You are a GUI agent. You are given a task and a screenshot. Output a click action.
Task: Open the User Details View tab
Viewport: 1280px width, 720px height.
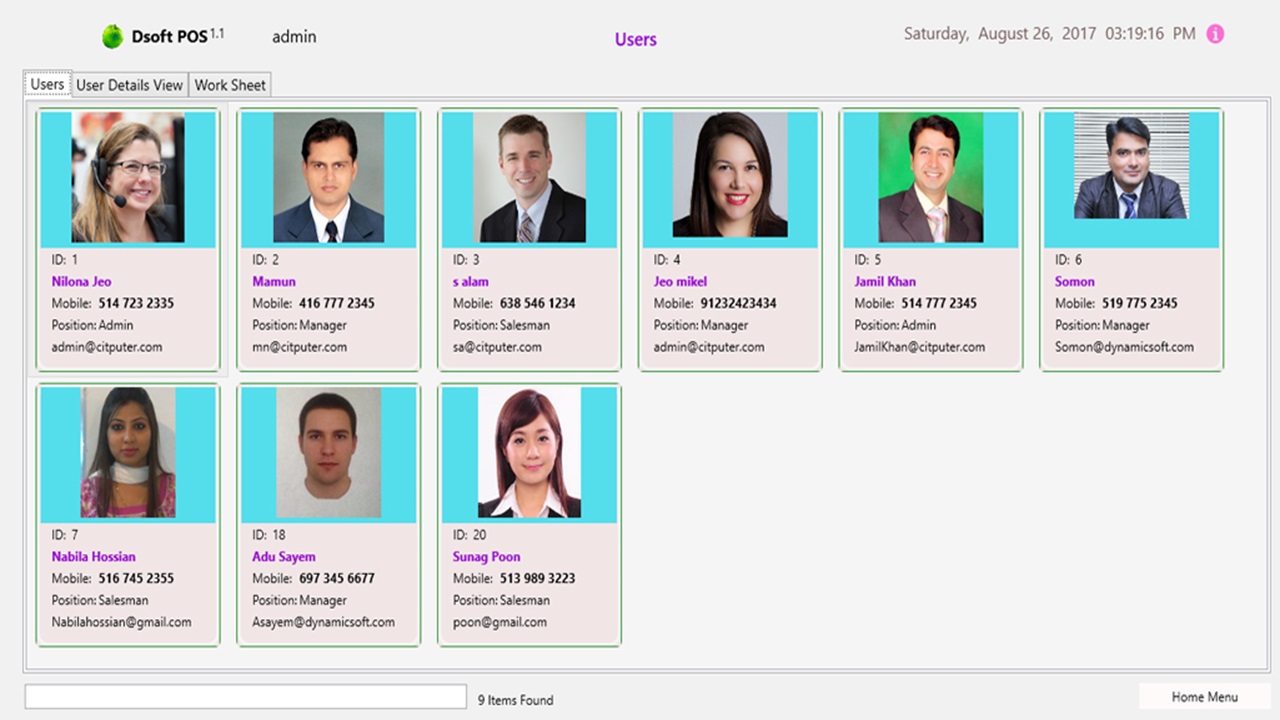129,85
